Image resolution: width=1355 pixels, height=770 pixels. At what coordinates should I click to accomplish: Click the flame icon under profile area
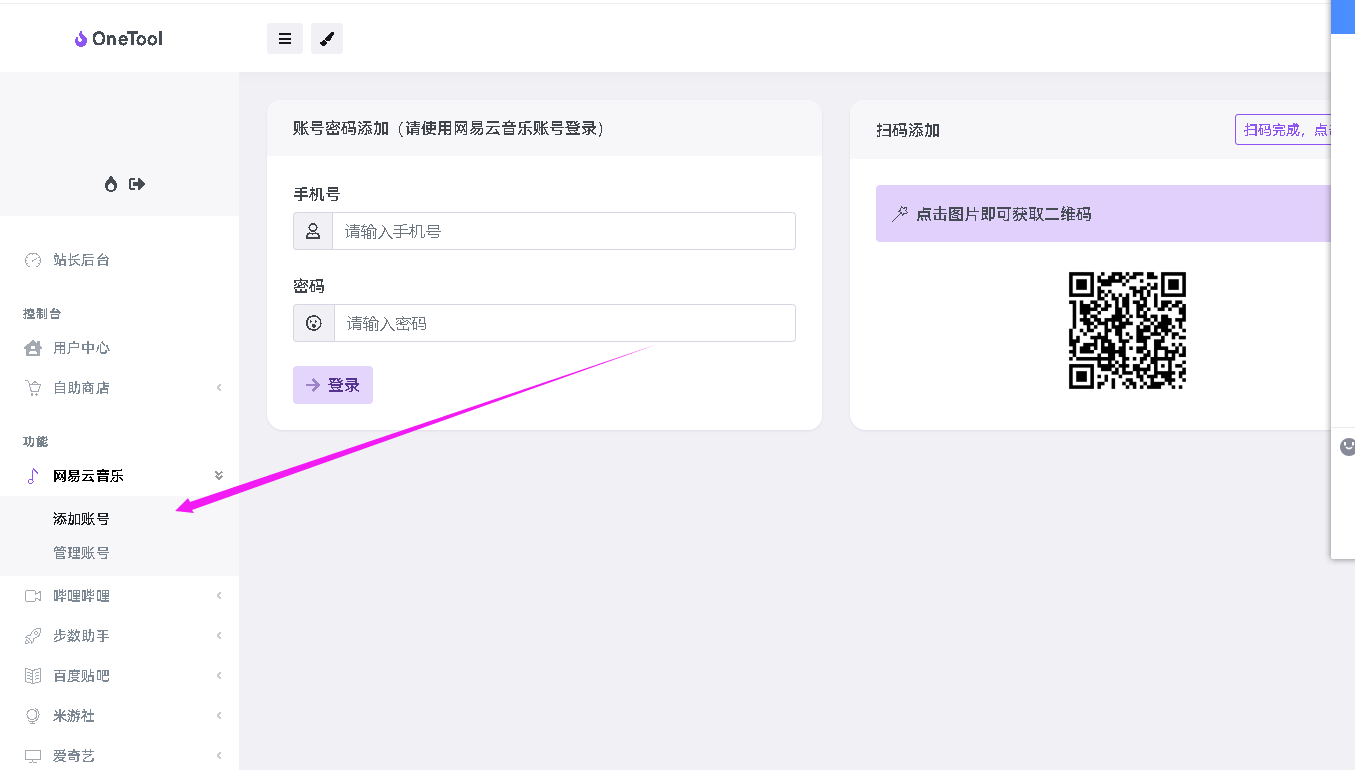[x=111, y=184]
